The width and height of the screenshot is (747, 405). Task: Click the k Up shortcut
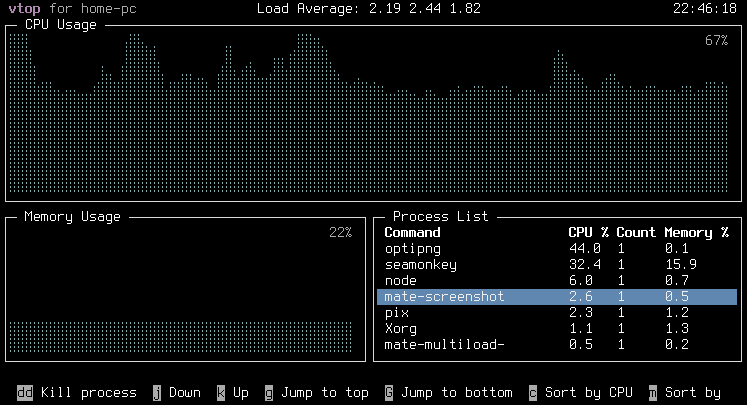tap(232, 393)
